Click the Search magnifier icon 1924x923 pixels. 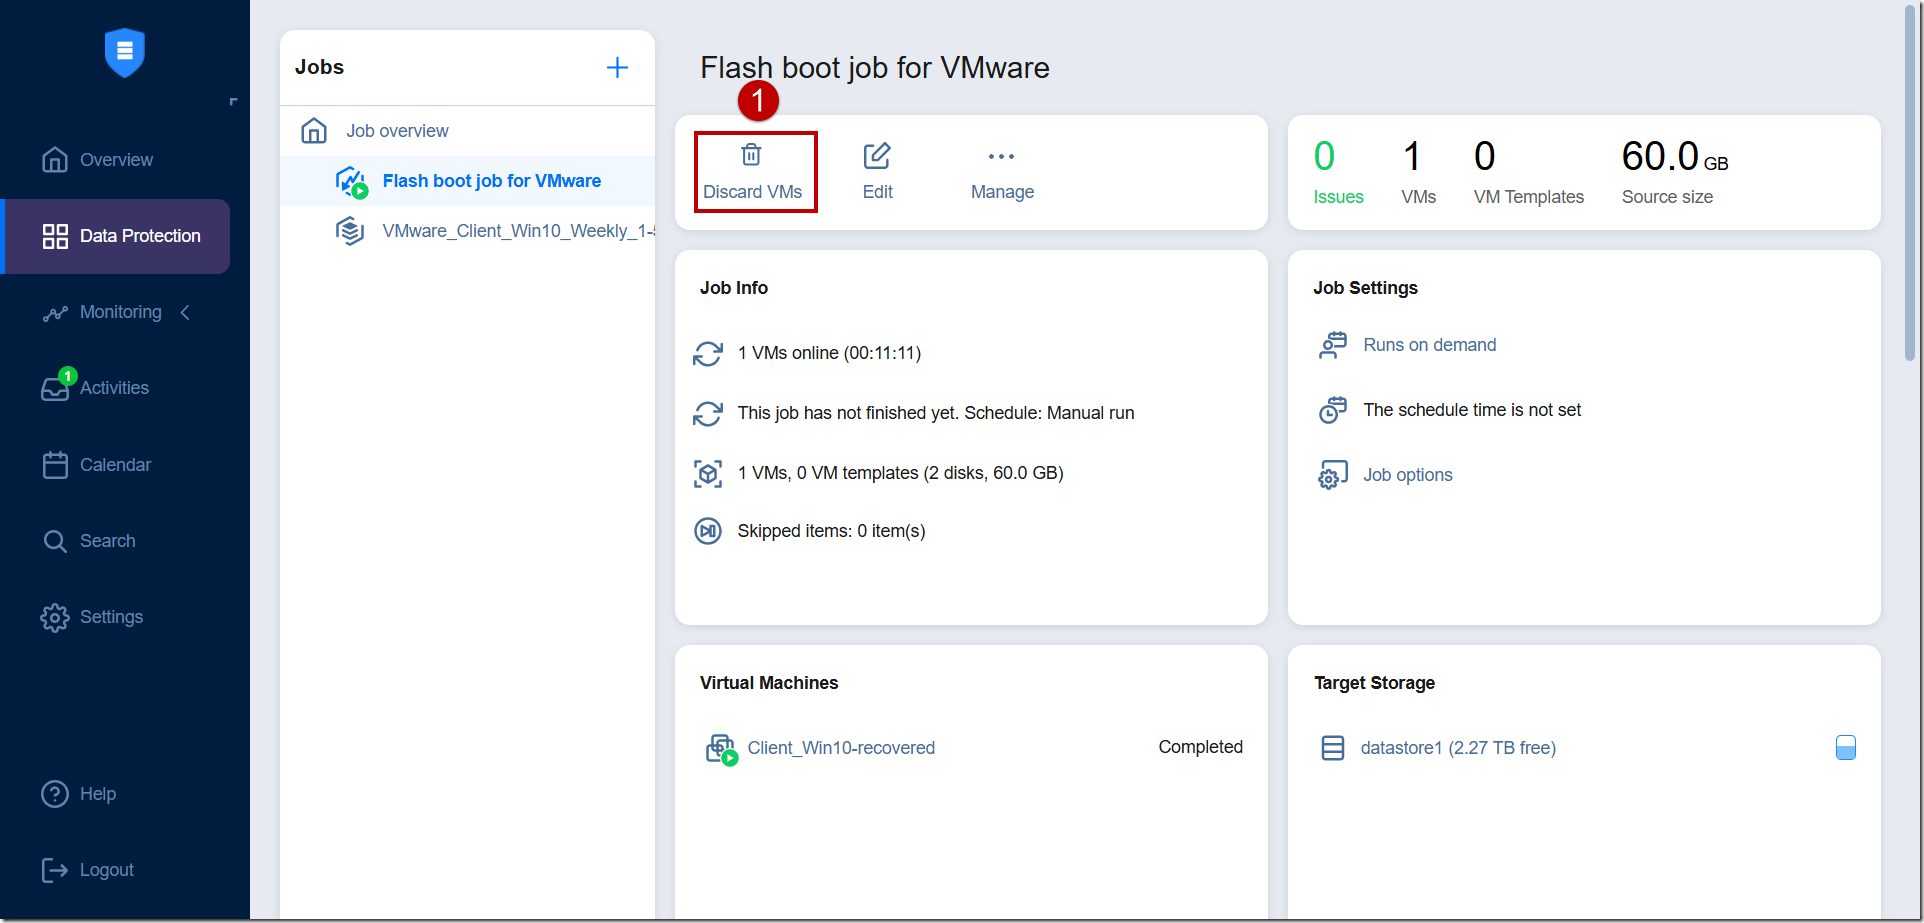pyautogui.click(x=55, y=541)
